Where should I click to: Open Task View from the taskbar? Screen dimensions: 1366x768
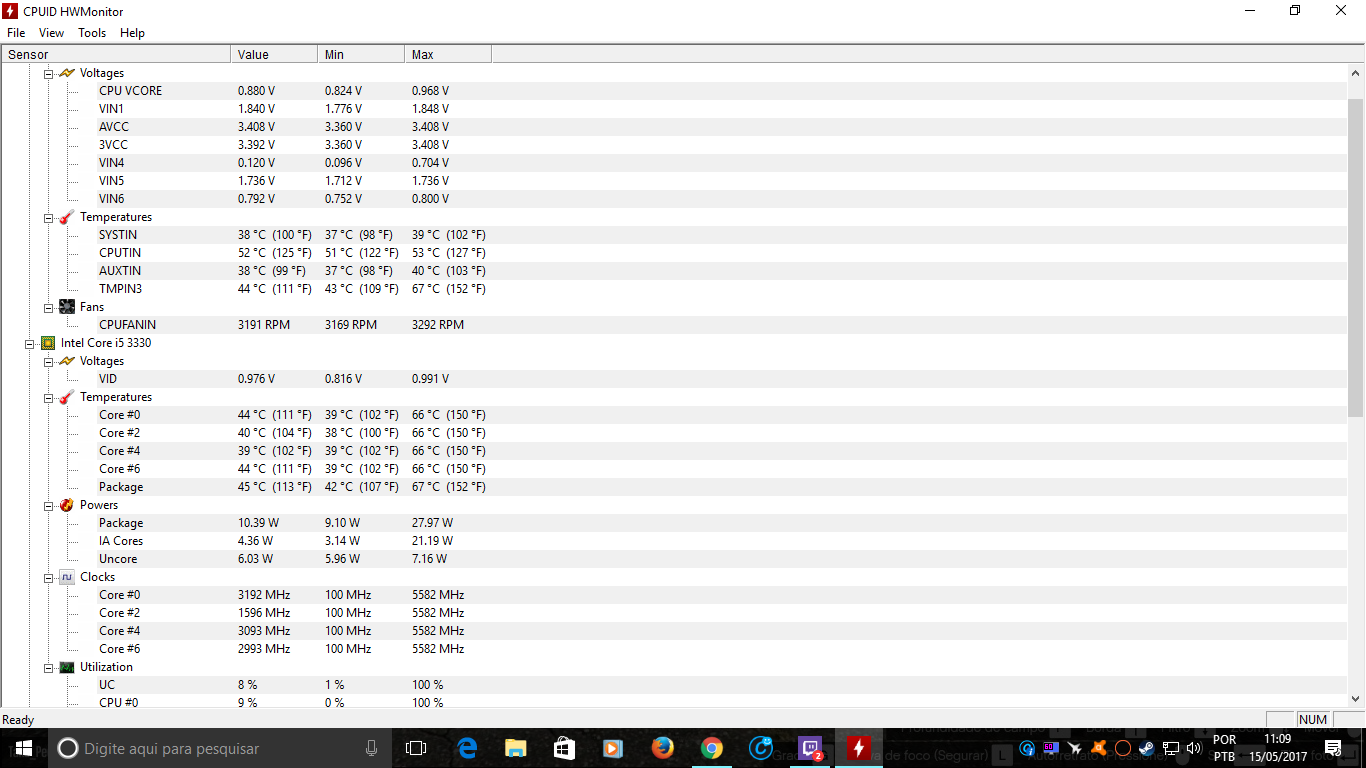(x=416, y=748)
